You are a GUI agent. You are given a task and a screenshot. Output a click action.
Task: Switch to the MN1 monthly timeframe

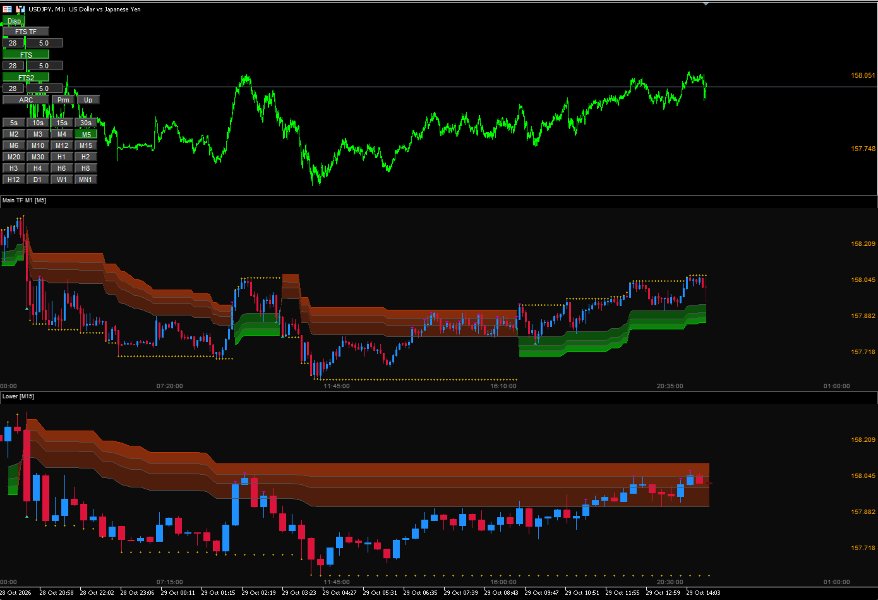86,180
